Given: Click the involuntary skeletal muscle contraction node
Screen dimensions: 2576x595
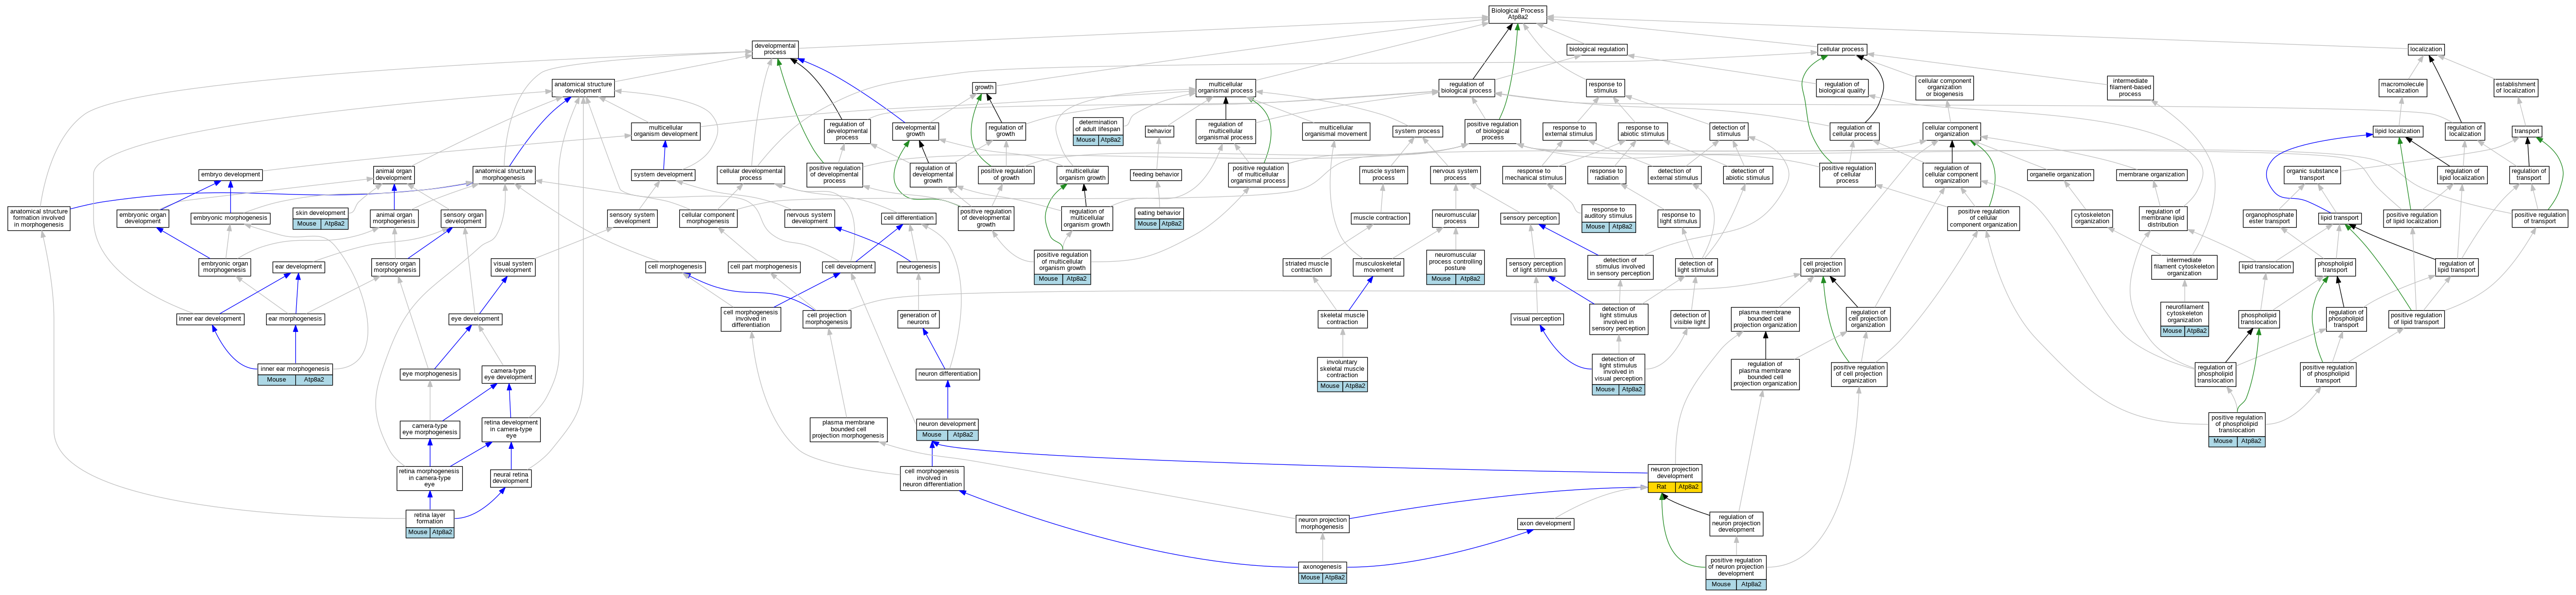Looking at the screenshot, I should click(1342, 368).
